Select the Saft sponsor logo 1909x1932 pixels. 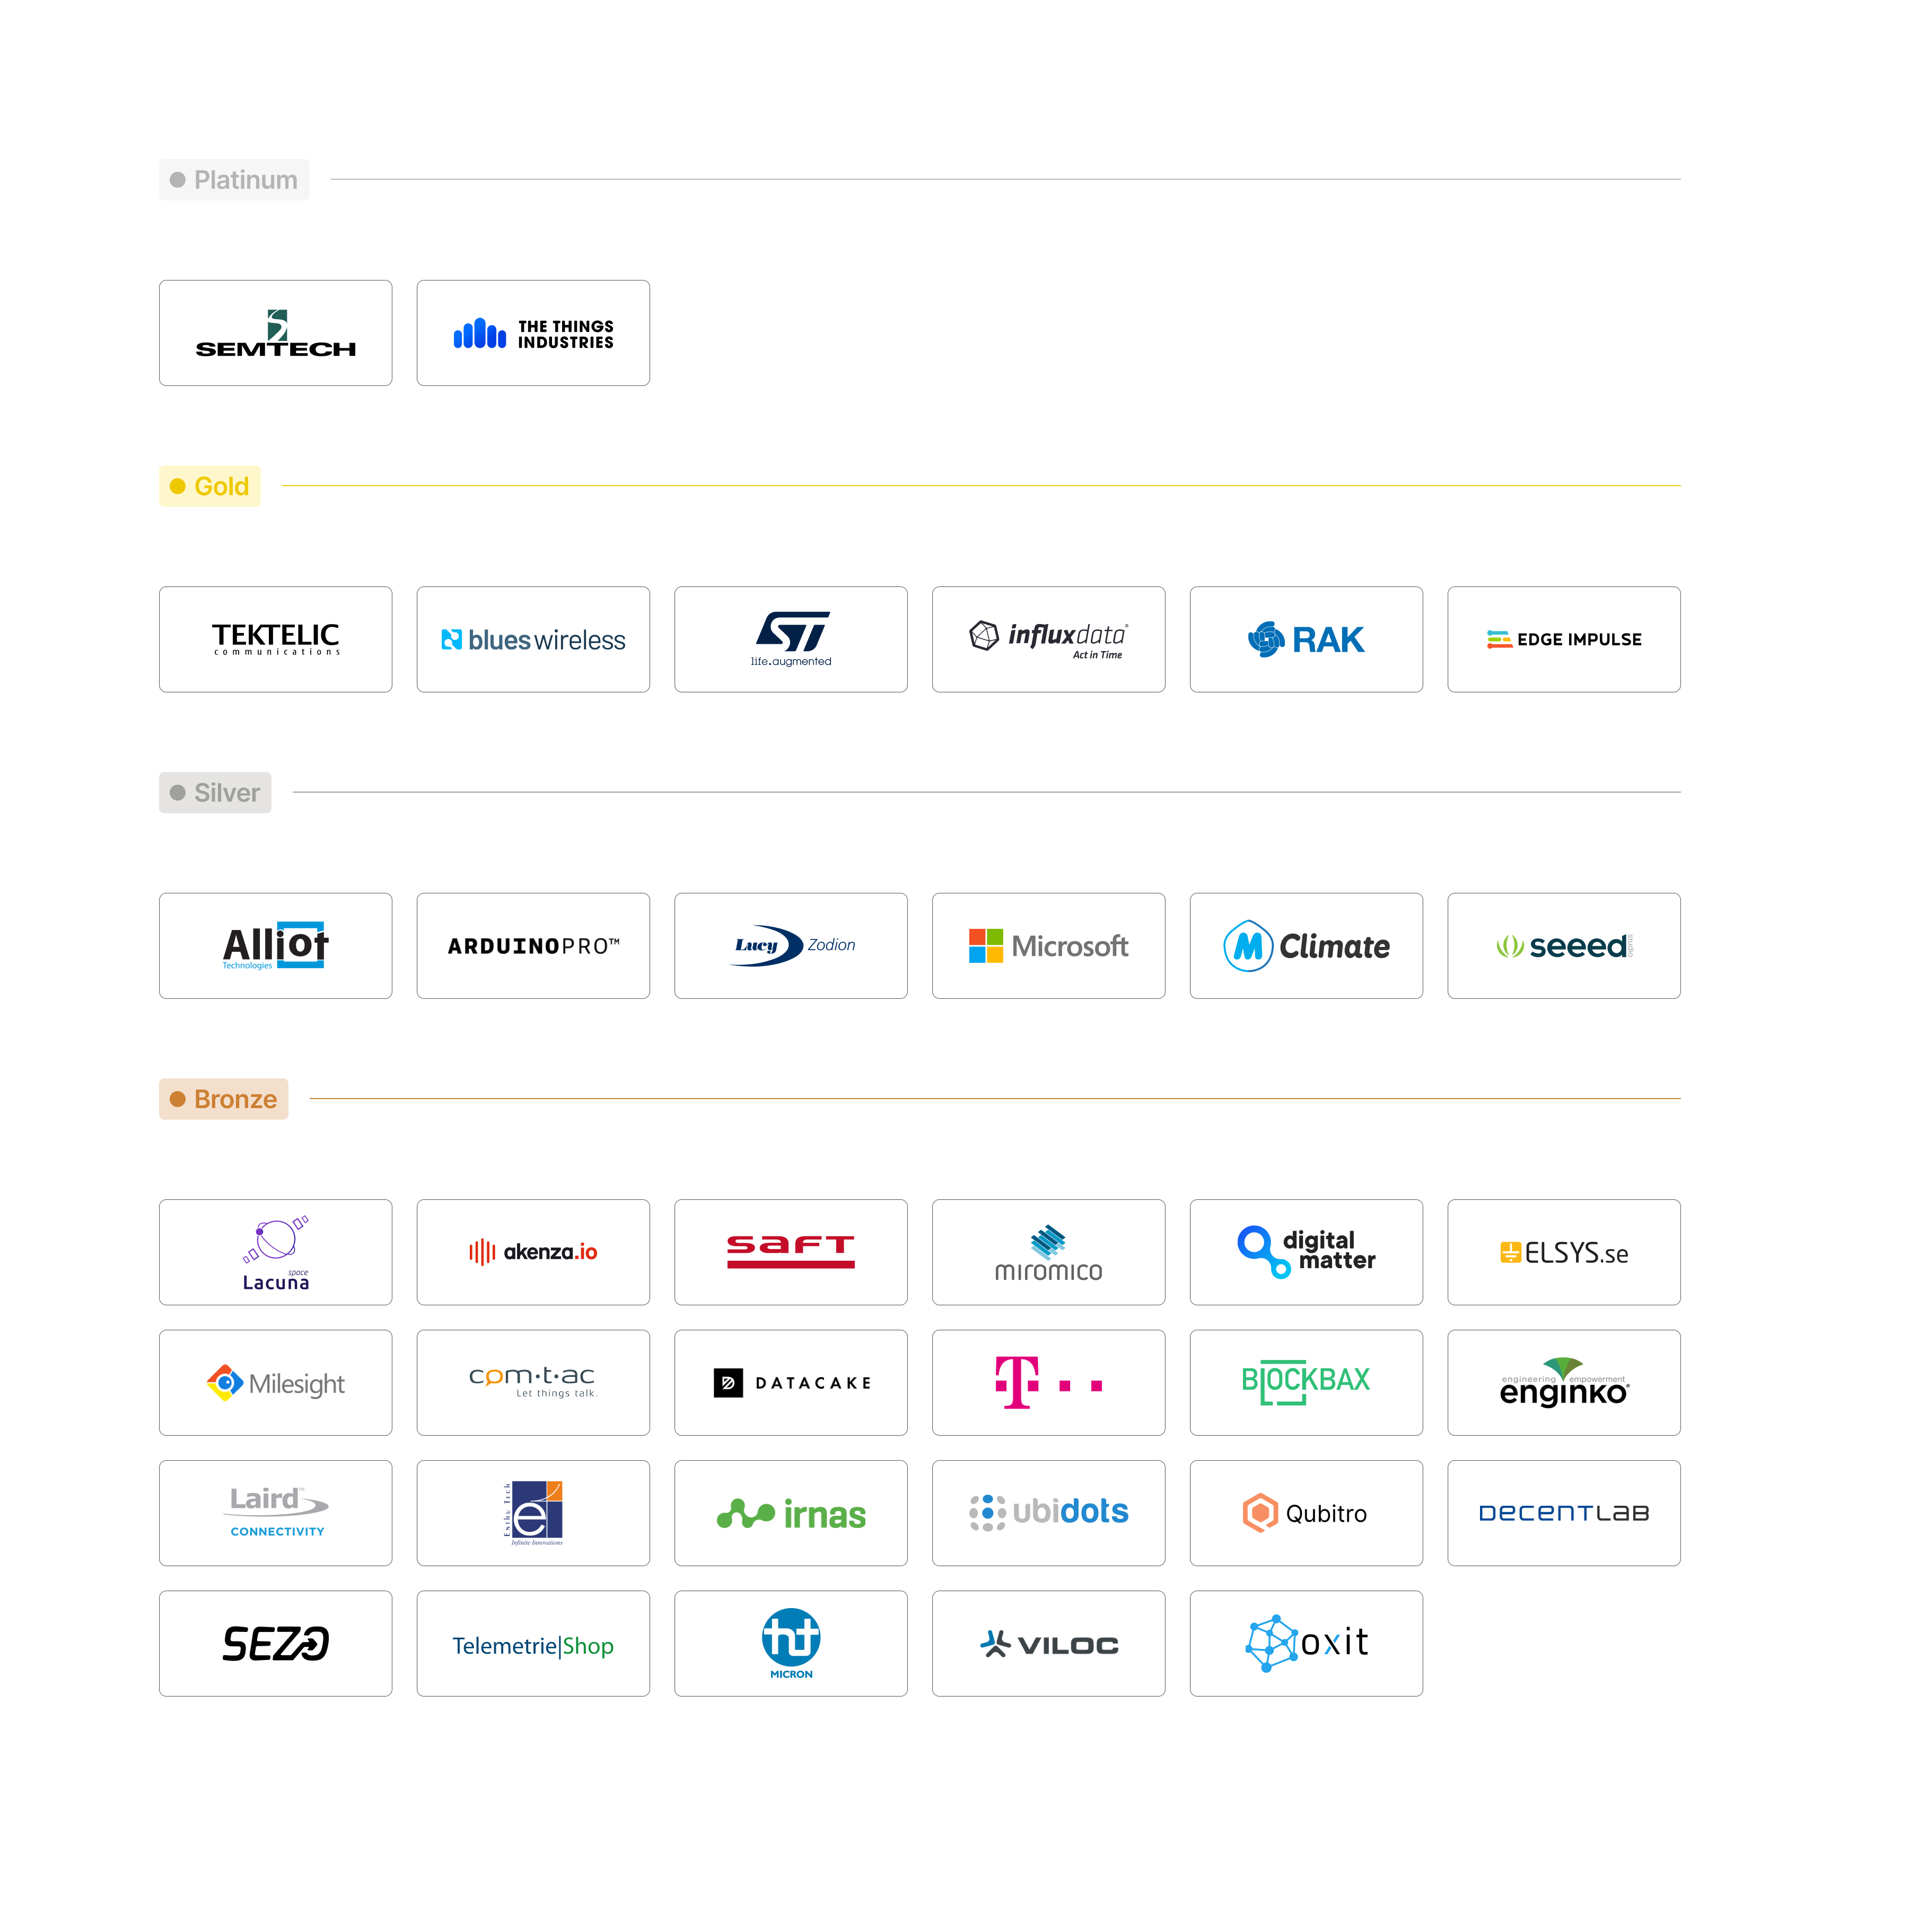791,1252
